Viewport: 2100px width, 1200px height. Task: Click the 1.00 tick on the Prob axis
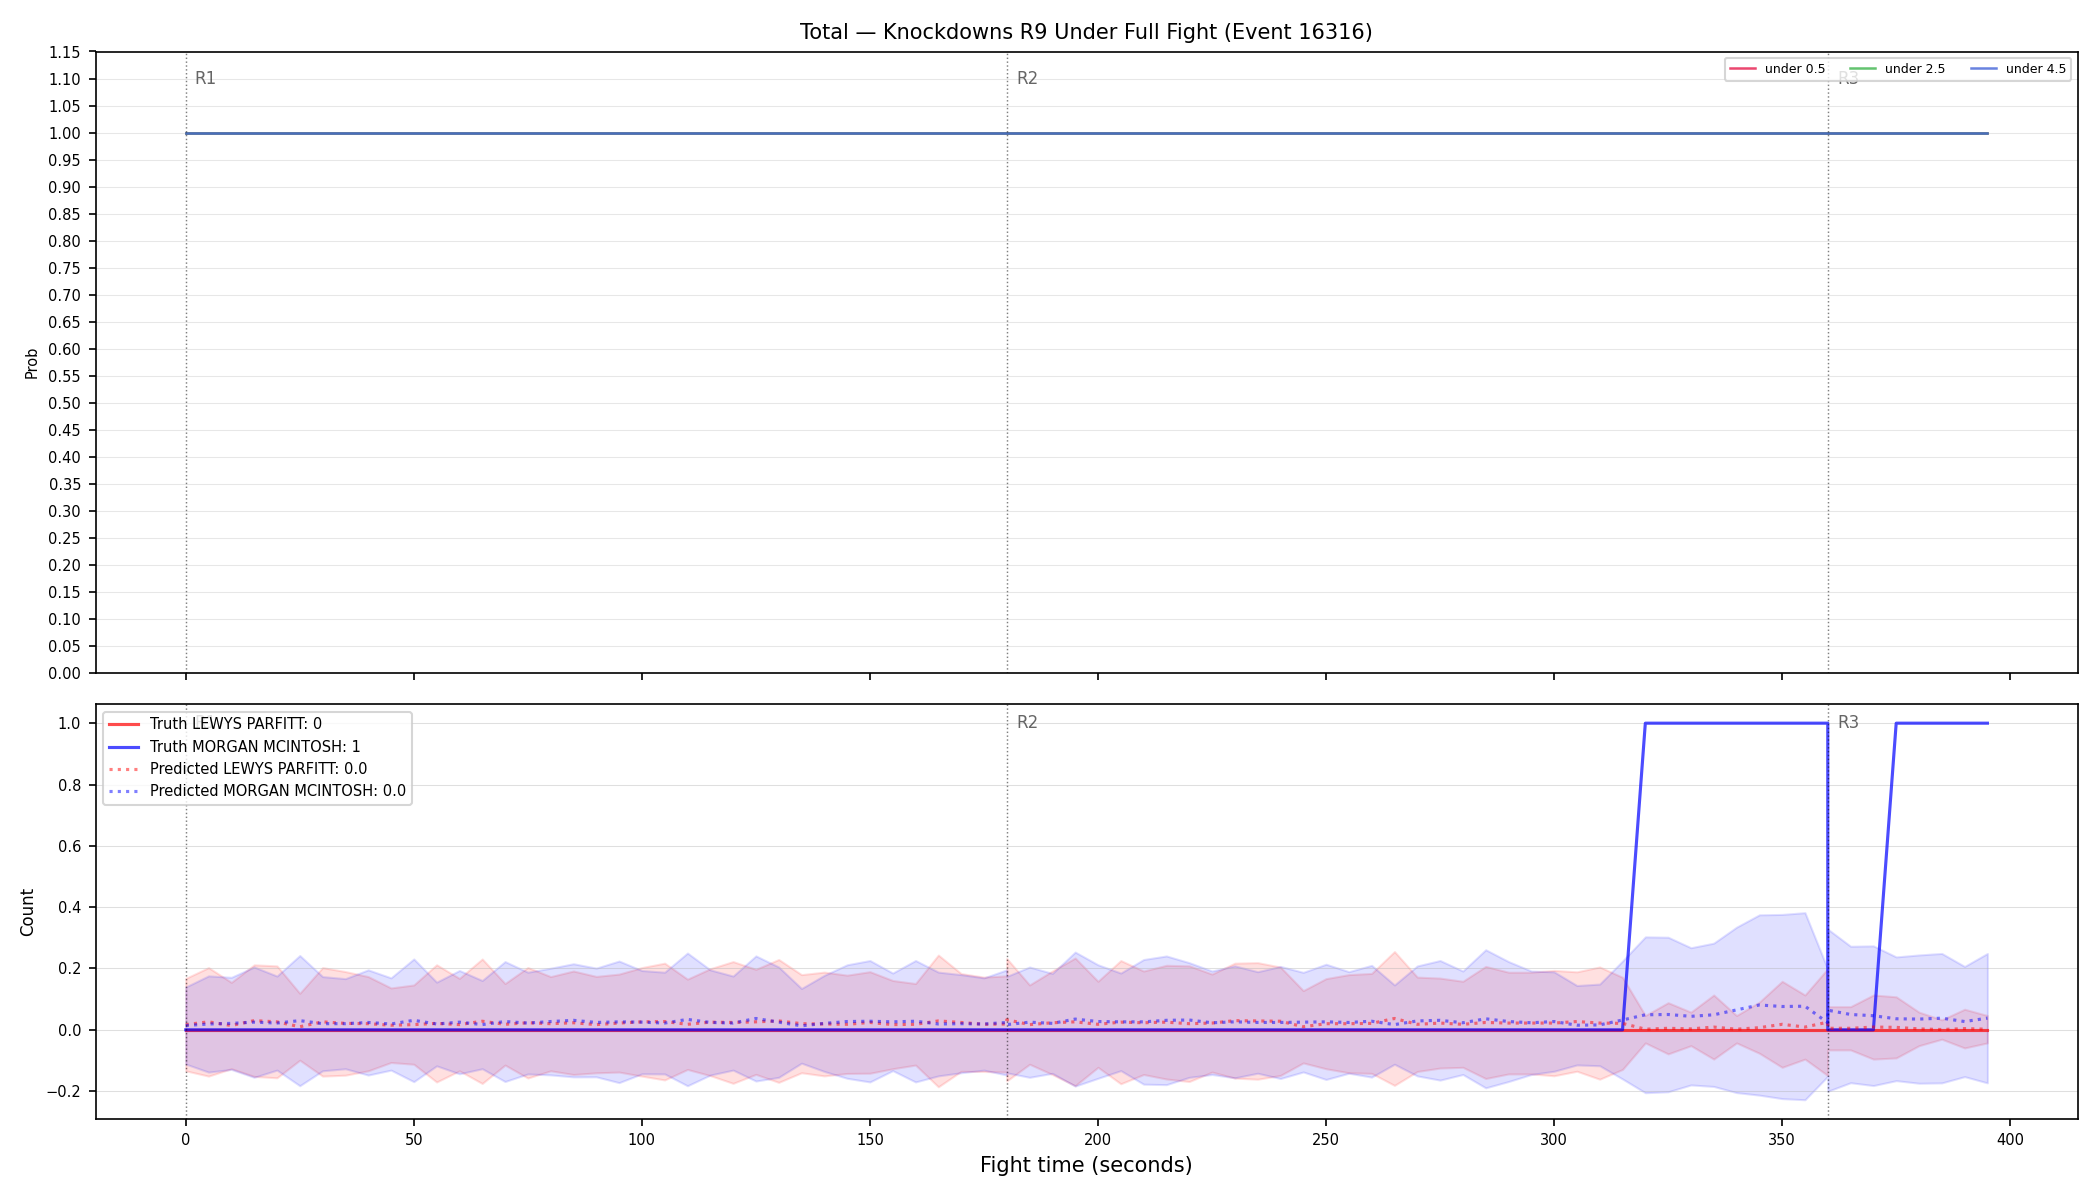(x=65, y=133)
